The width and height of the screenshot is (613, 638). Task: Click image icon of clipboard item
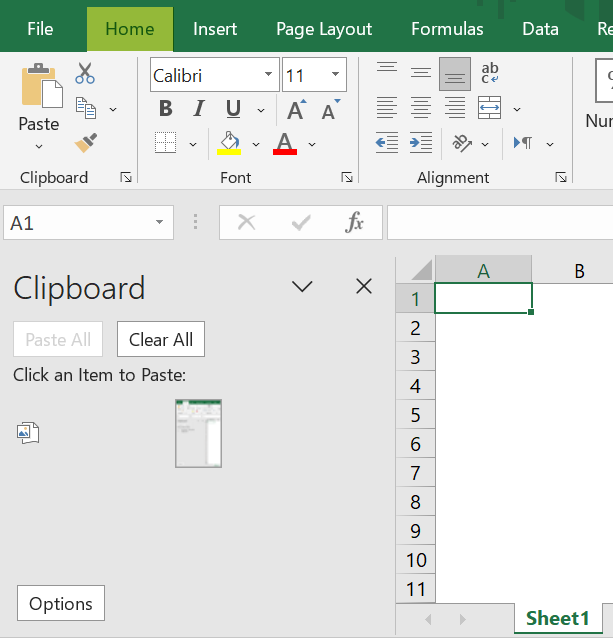point(28,432)
